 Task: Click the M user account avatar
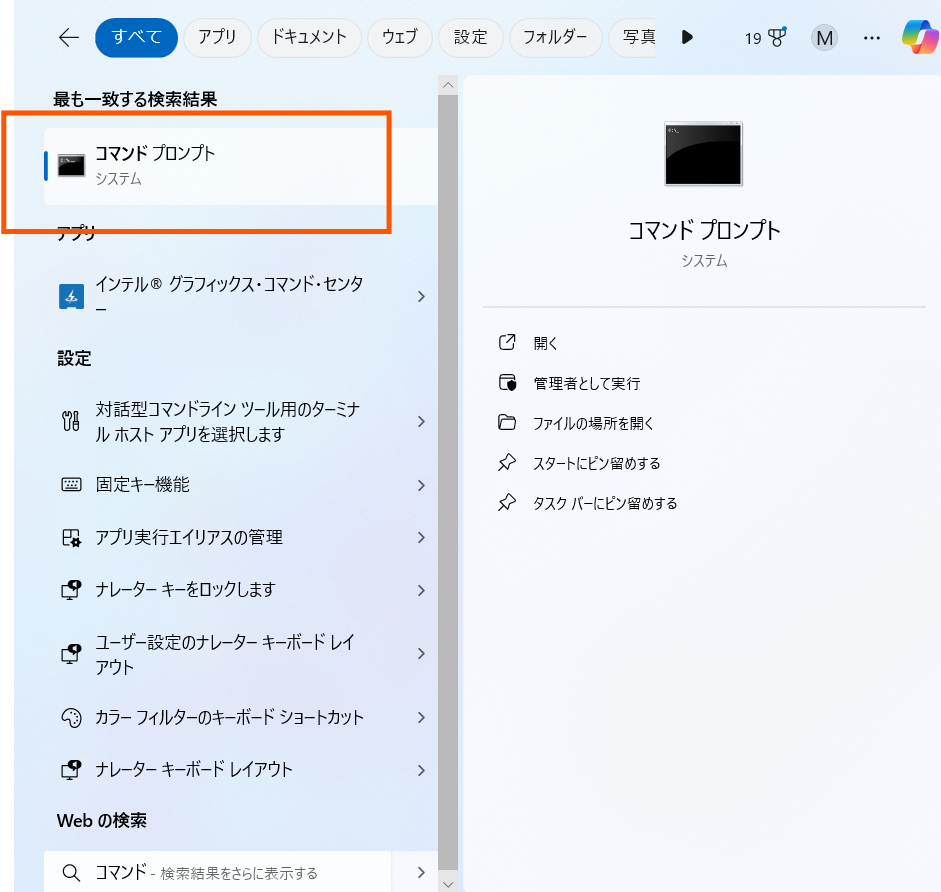pos(824,38)
